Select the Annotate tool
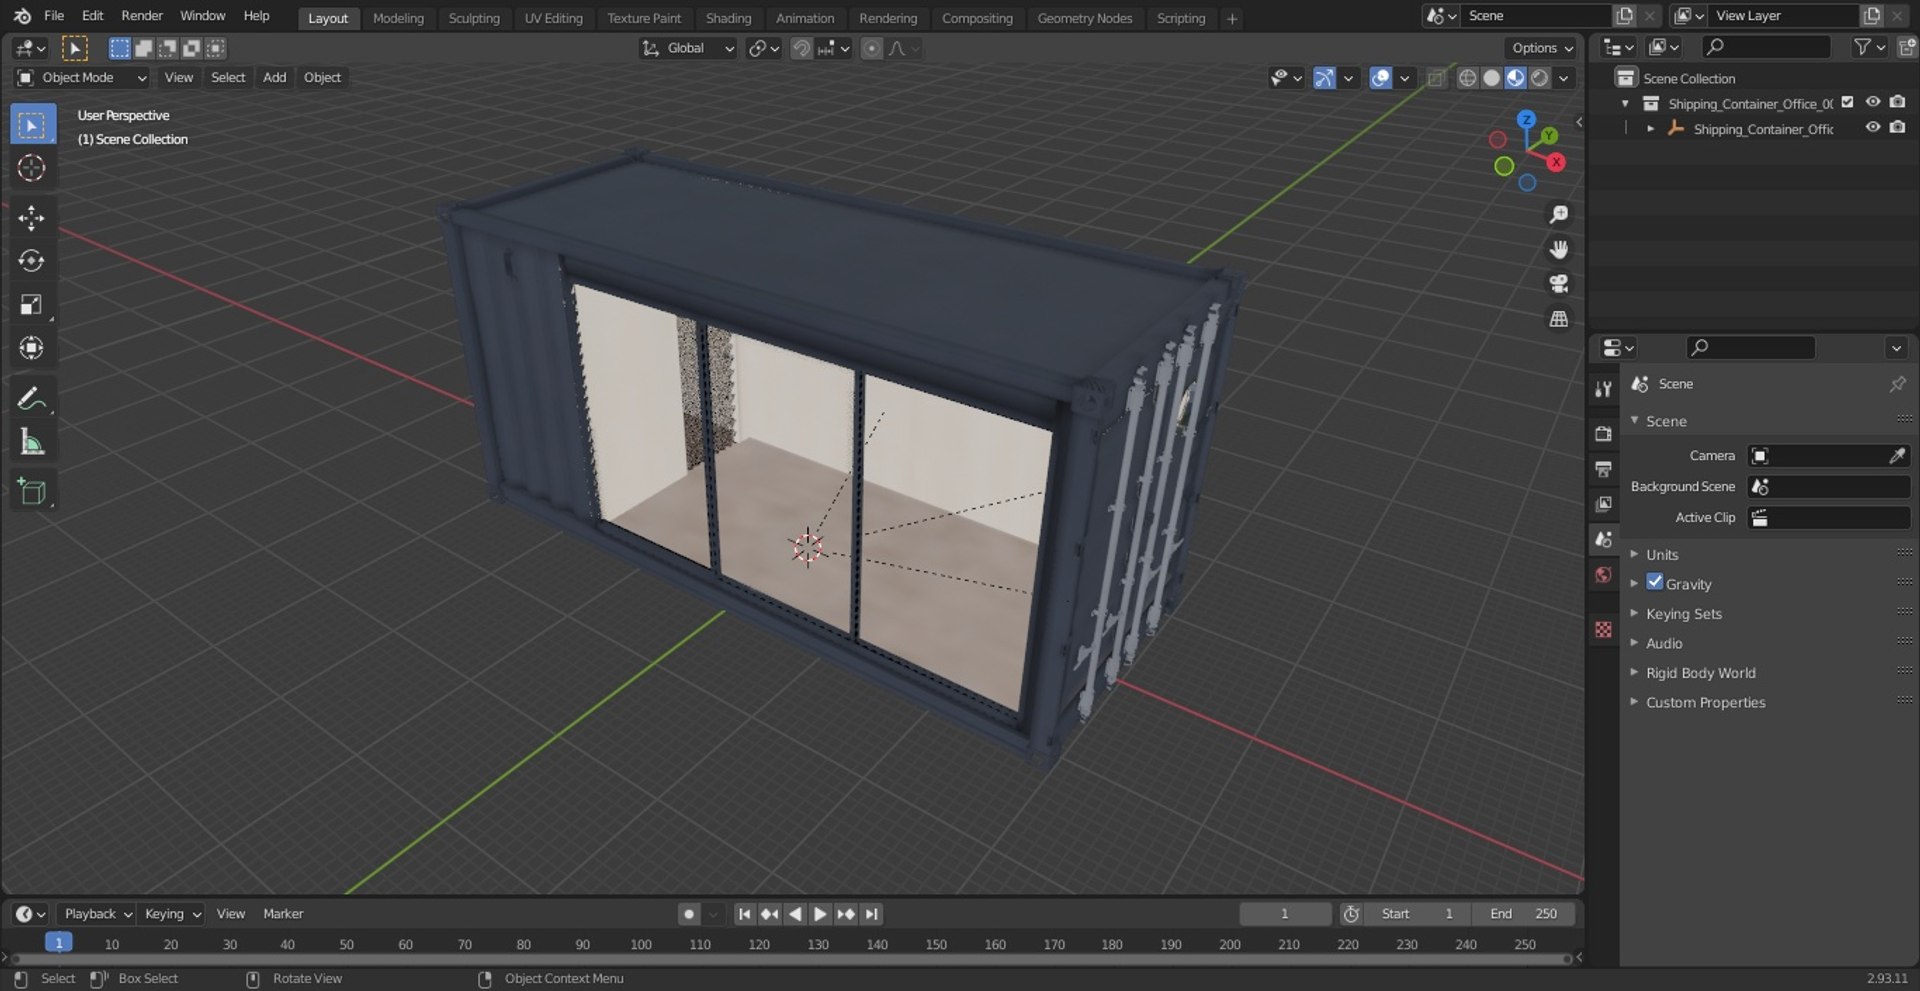The image size is (1920, 991). click(x=32, y=399)
